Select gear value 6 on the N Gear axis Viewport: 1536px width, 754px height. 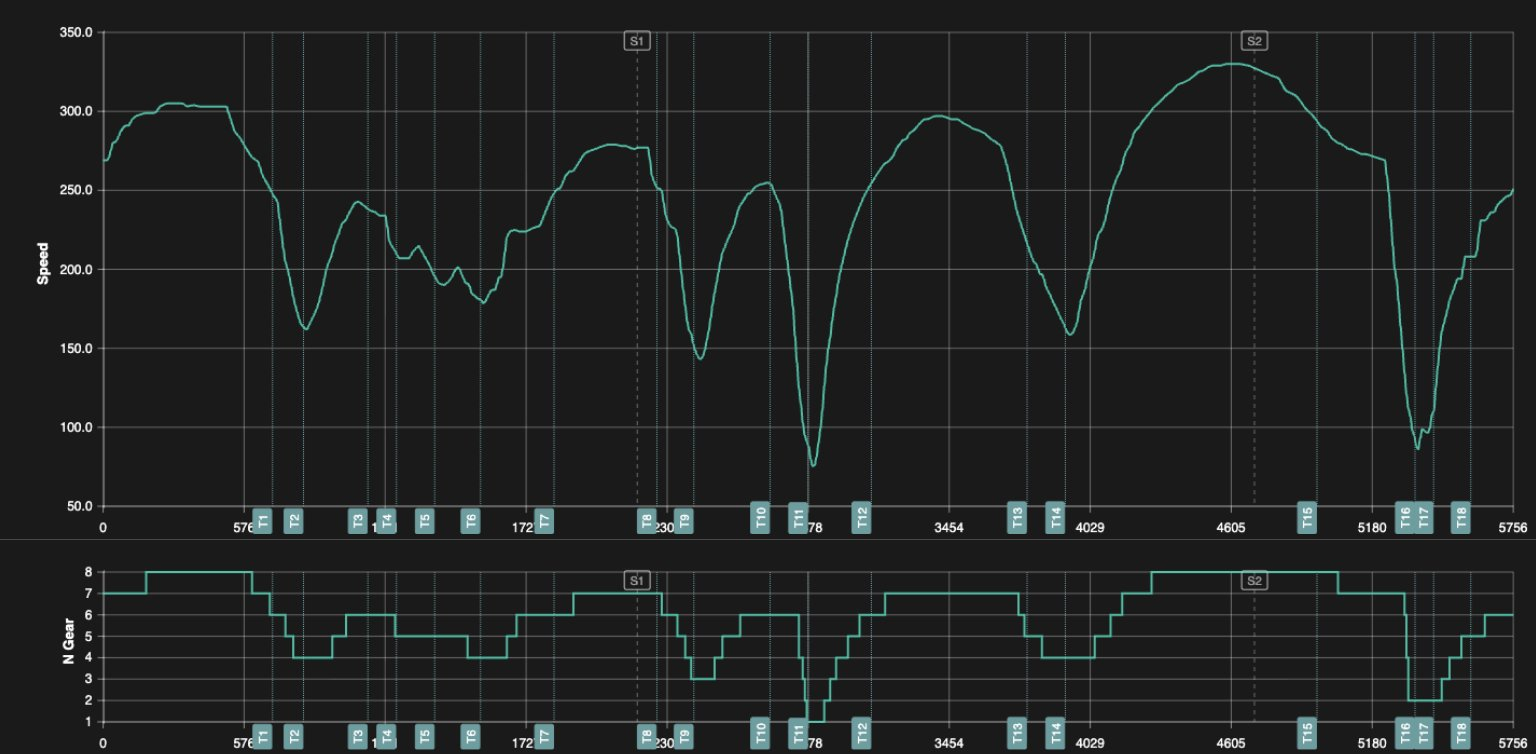click(89, 615)
